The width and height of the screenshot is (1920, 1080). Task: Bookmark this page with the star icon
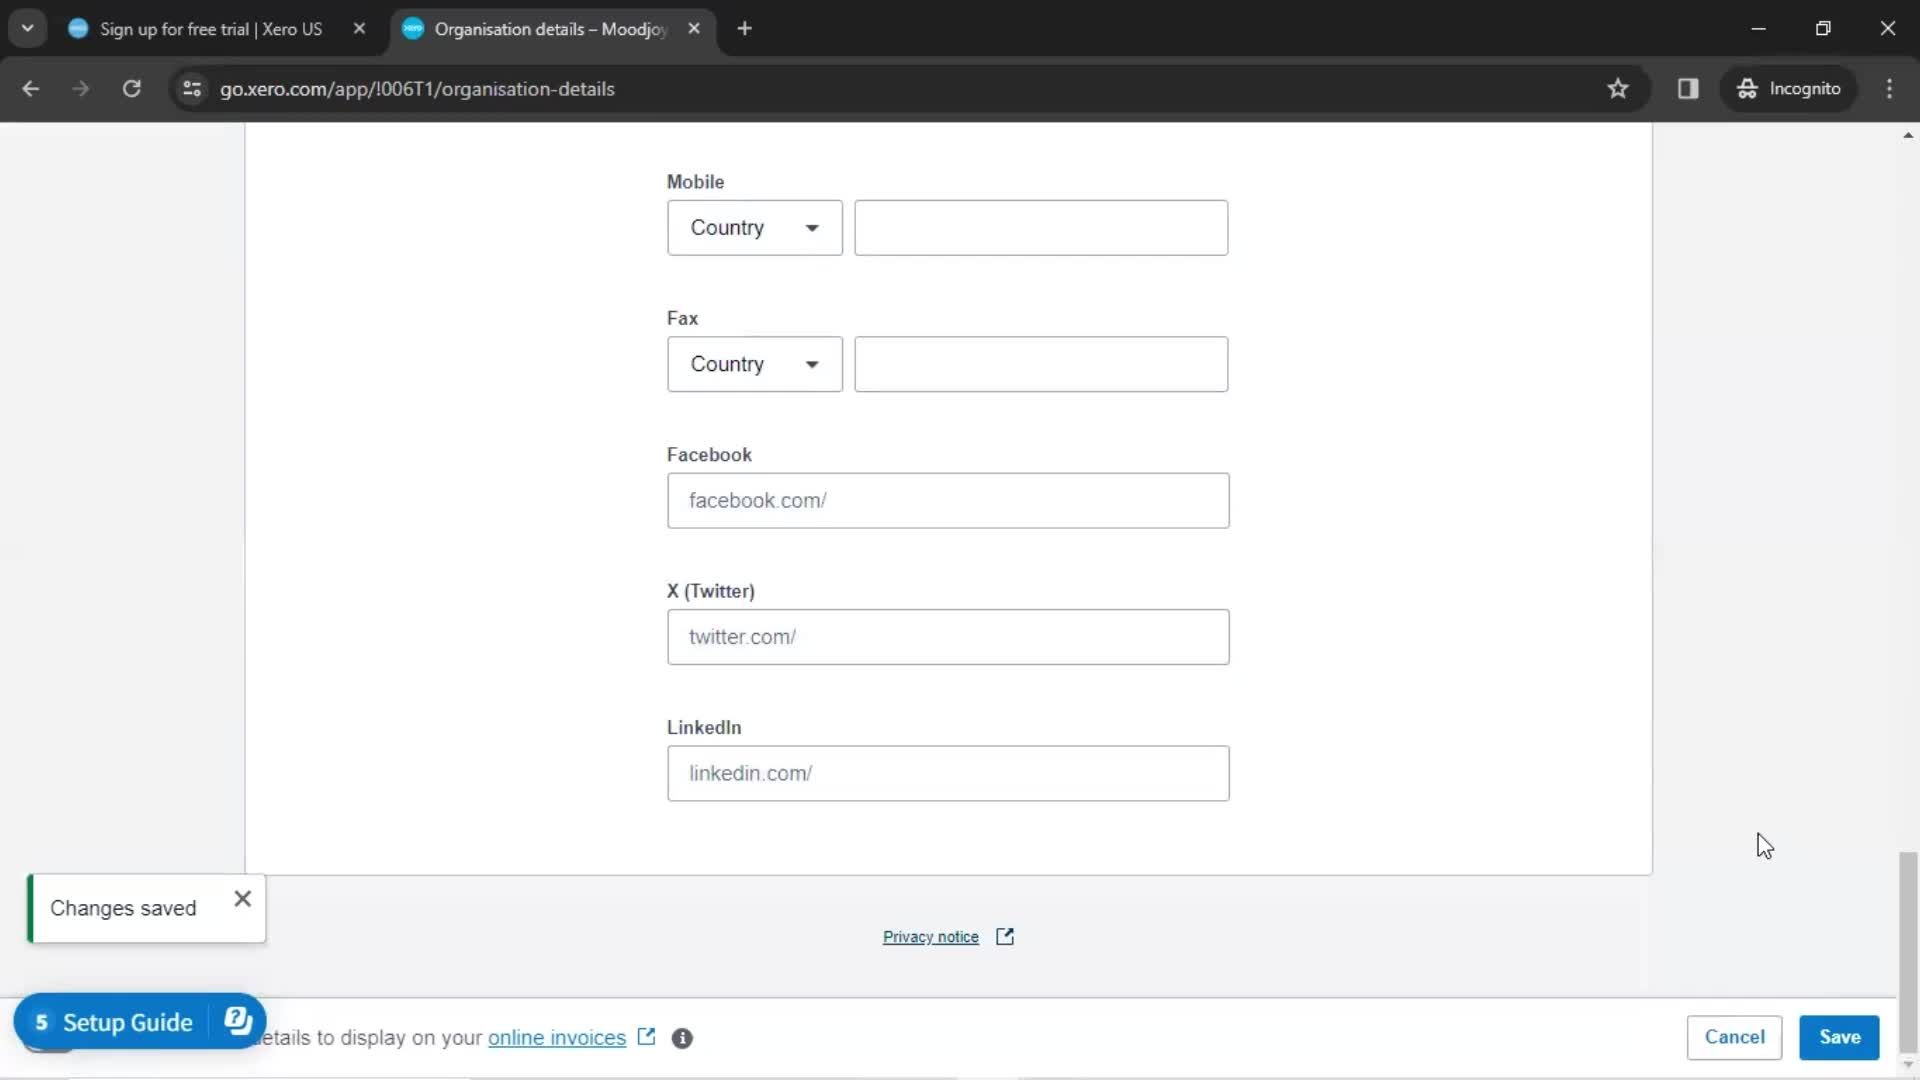(x=1618, y=89)
